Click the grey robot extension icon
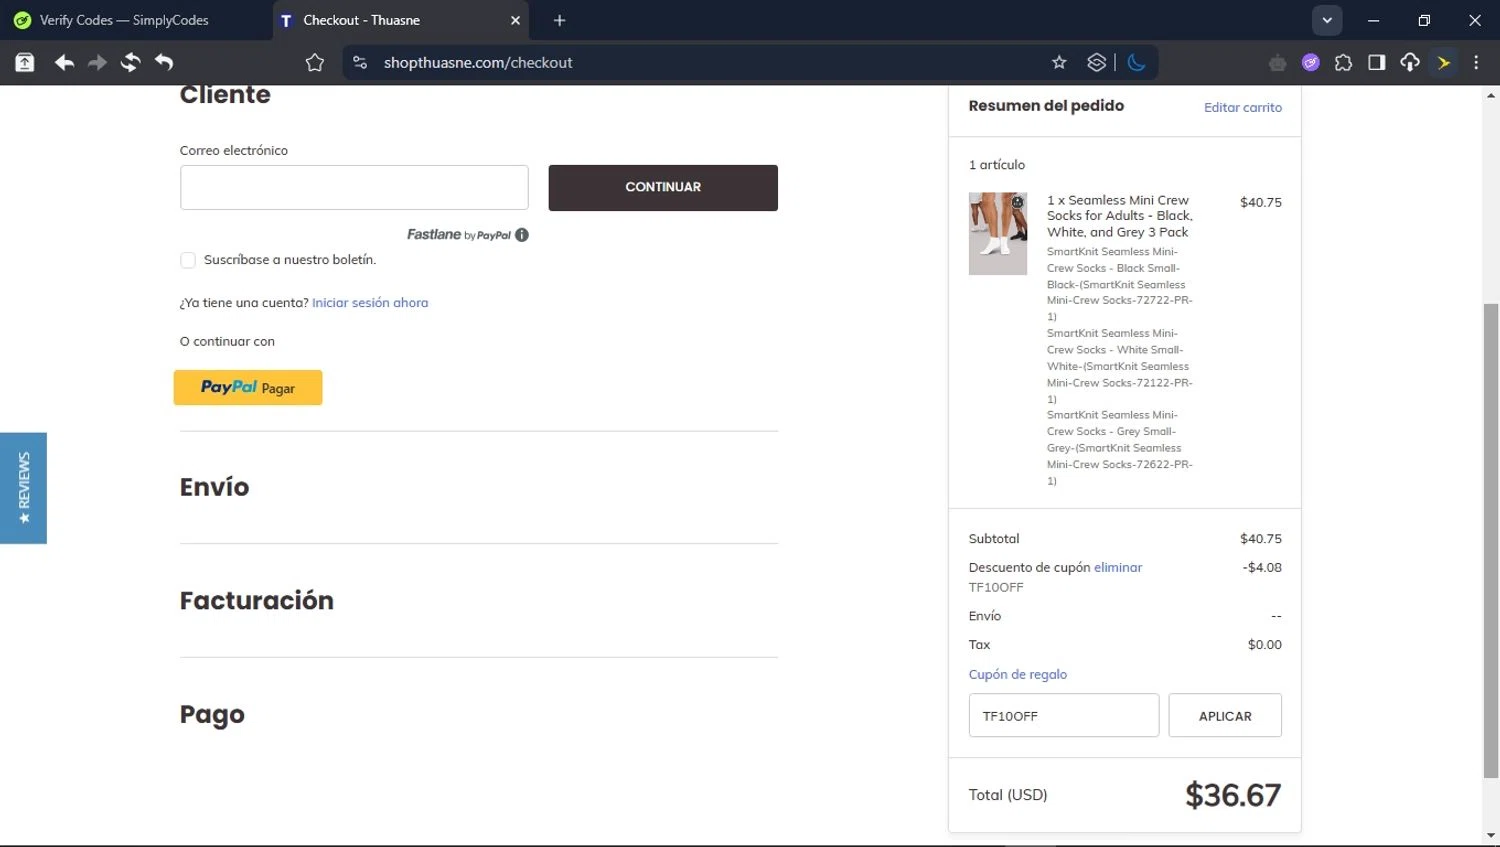 (x=1277, y=63)
